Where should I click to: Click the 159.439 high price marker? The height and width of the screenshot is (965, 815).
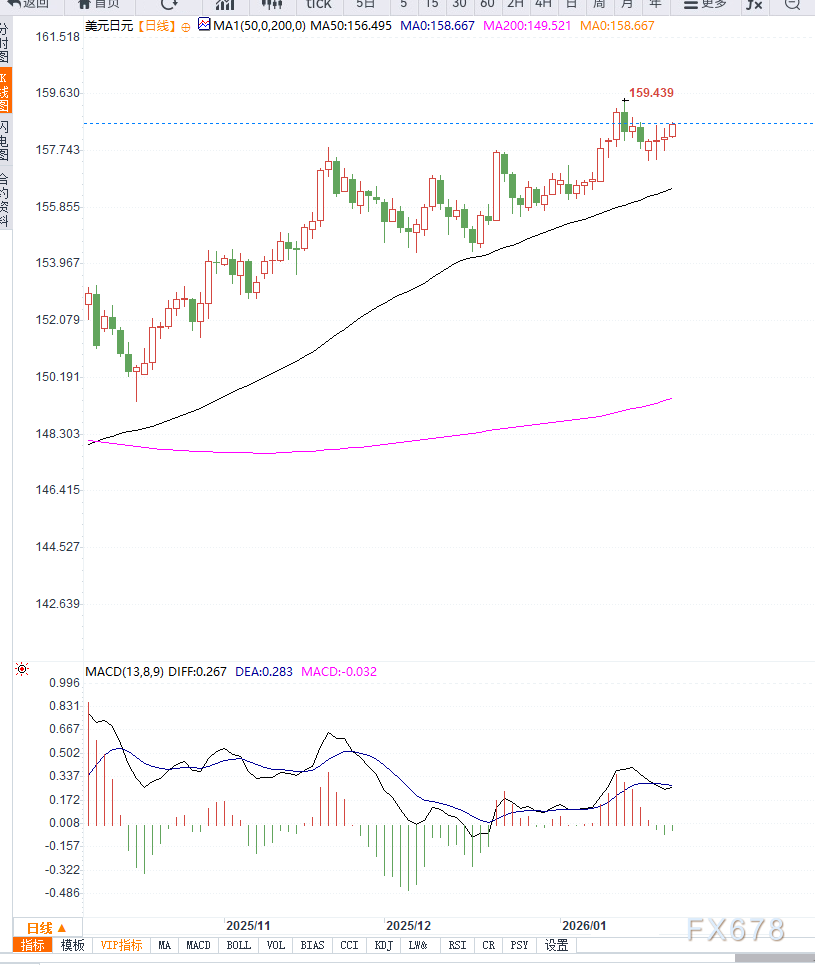[x=651, y=92]
